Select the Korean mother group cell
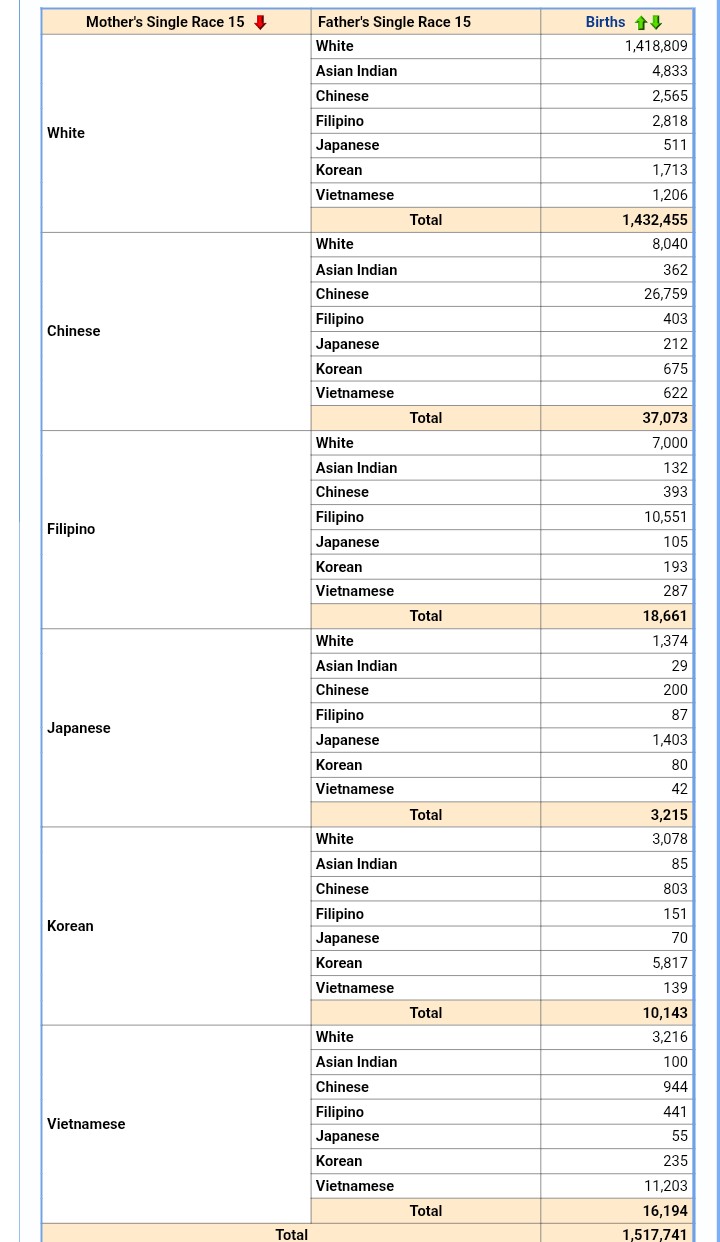 (x=176, y=926)
